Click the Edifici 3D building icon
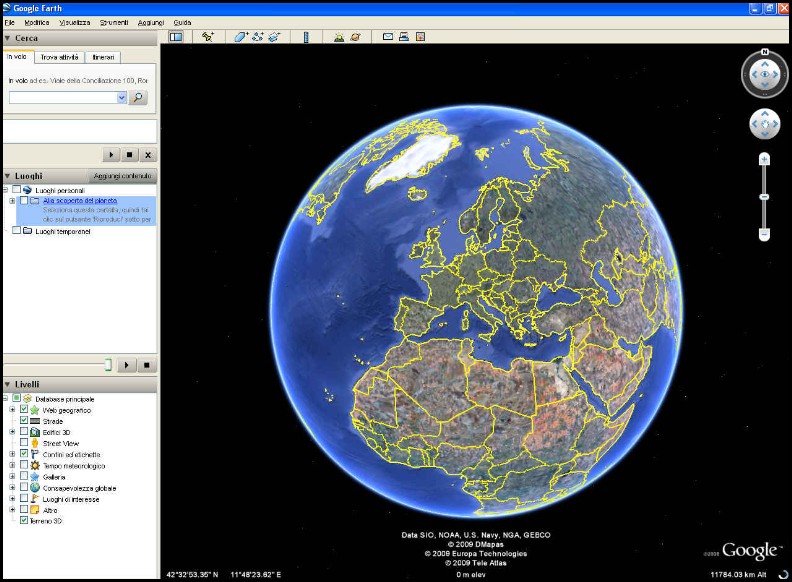The image size is (792, 582). click(x=34, y=432)
